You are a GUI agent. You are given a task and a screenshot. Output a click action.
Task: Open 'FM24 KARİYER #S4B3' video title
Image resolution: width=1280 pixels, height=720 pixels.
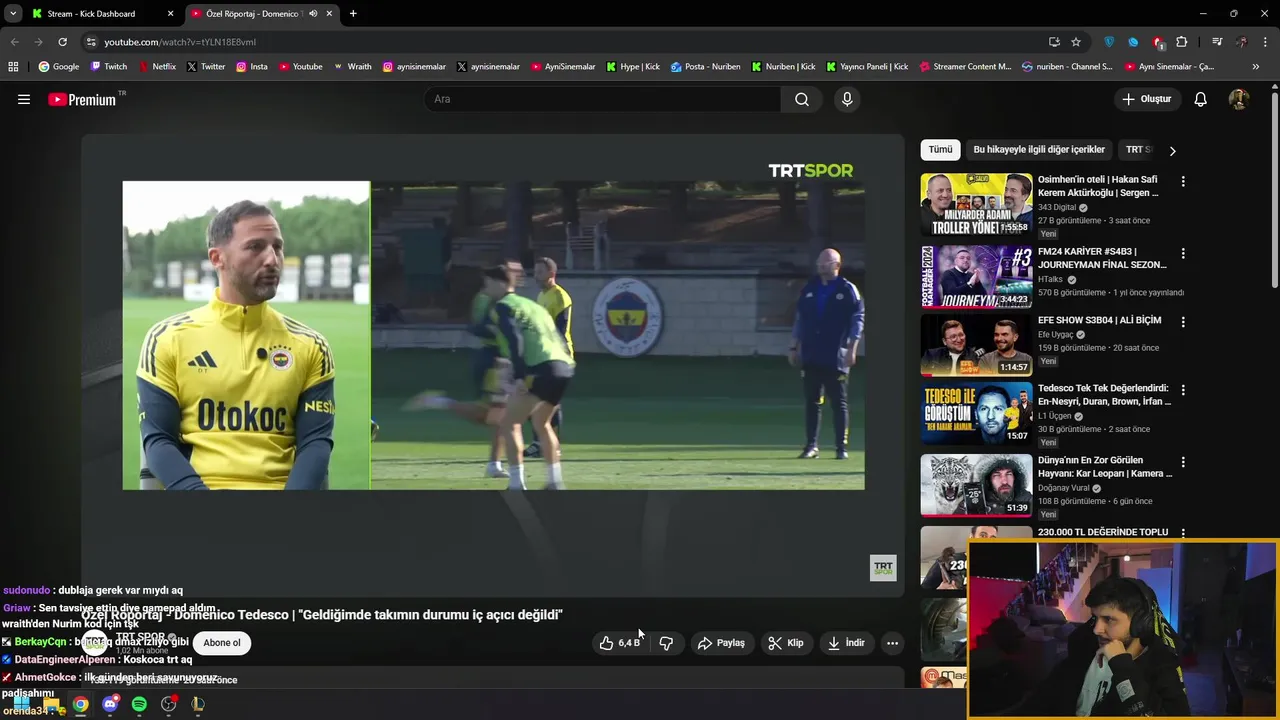[1102, 258]
